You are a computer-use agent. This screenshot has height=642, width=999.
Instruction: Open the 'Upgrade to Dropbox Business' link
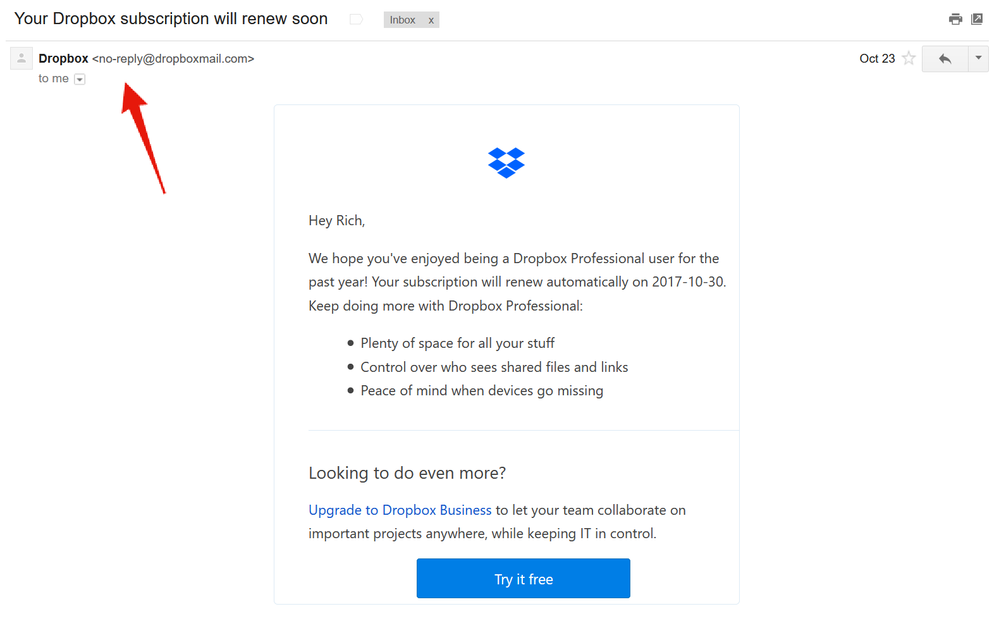click(400, 510)
